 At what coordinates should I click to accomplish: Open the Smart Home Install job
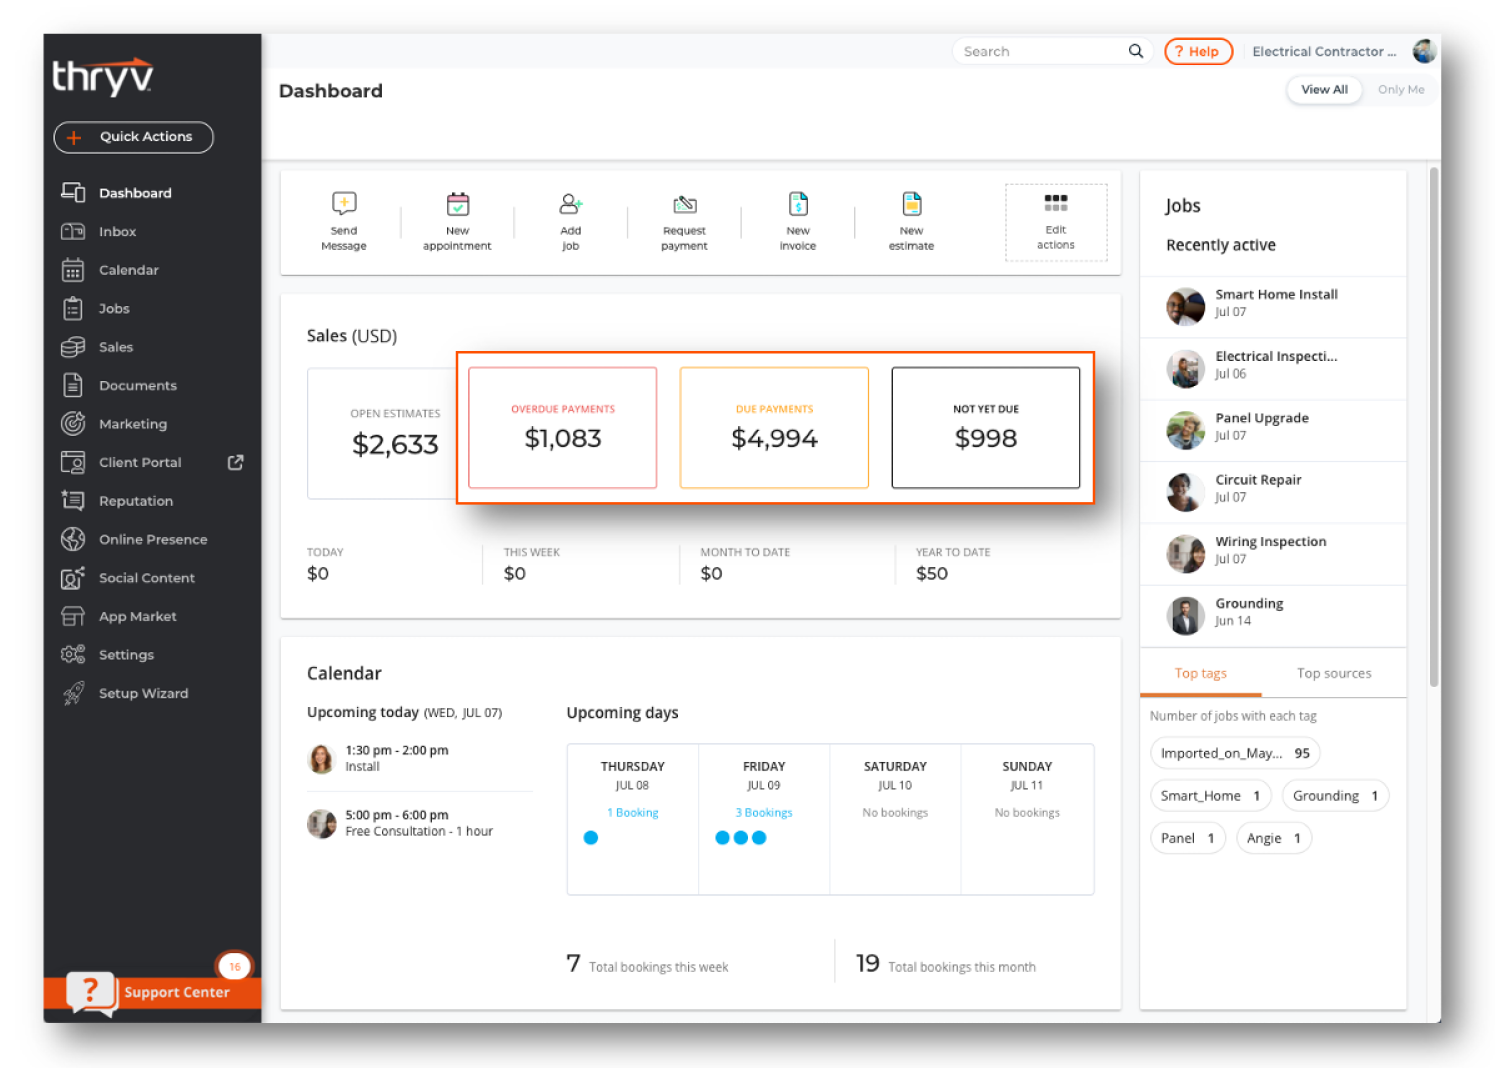[x=1273, y=307]
